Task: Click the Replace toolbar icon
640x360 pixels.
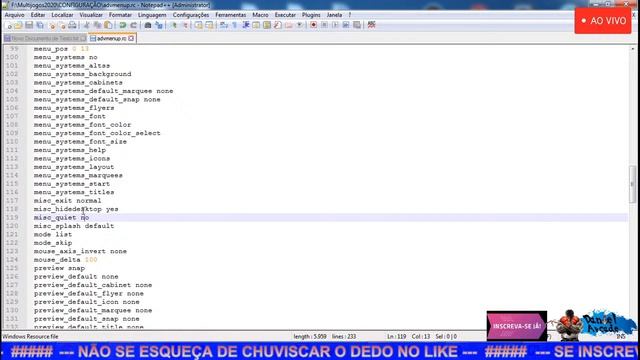Action: [x=159, y=25]
